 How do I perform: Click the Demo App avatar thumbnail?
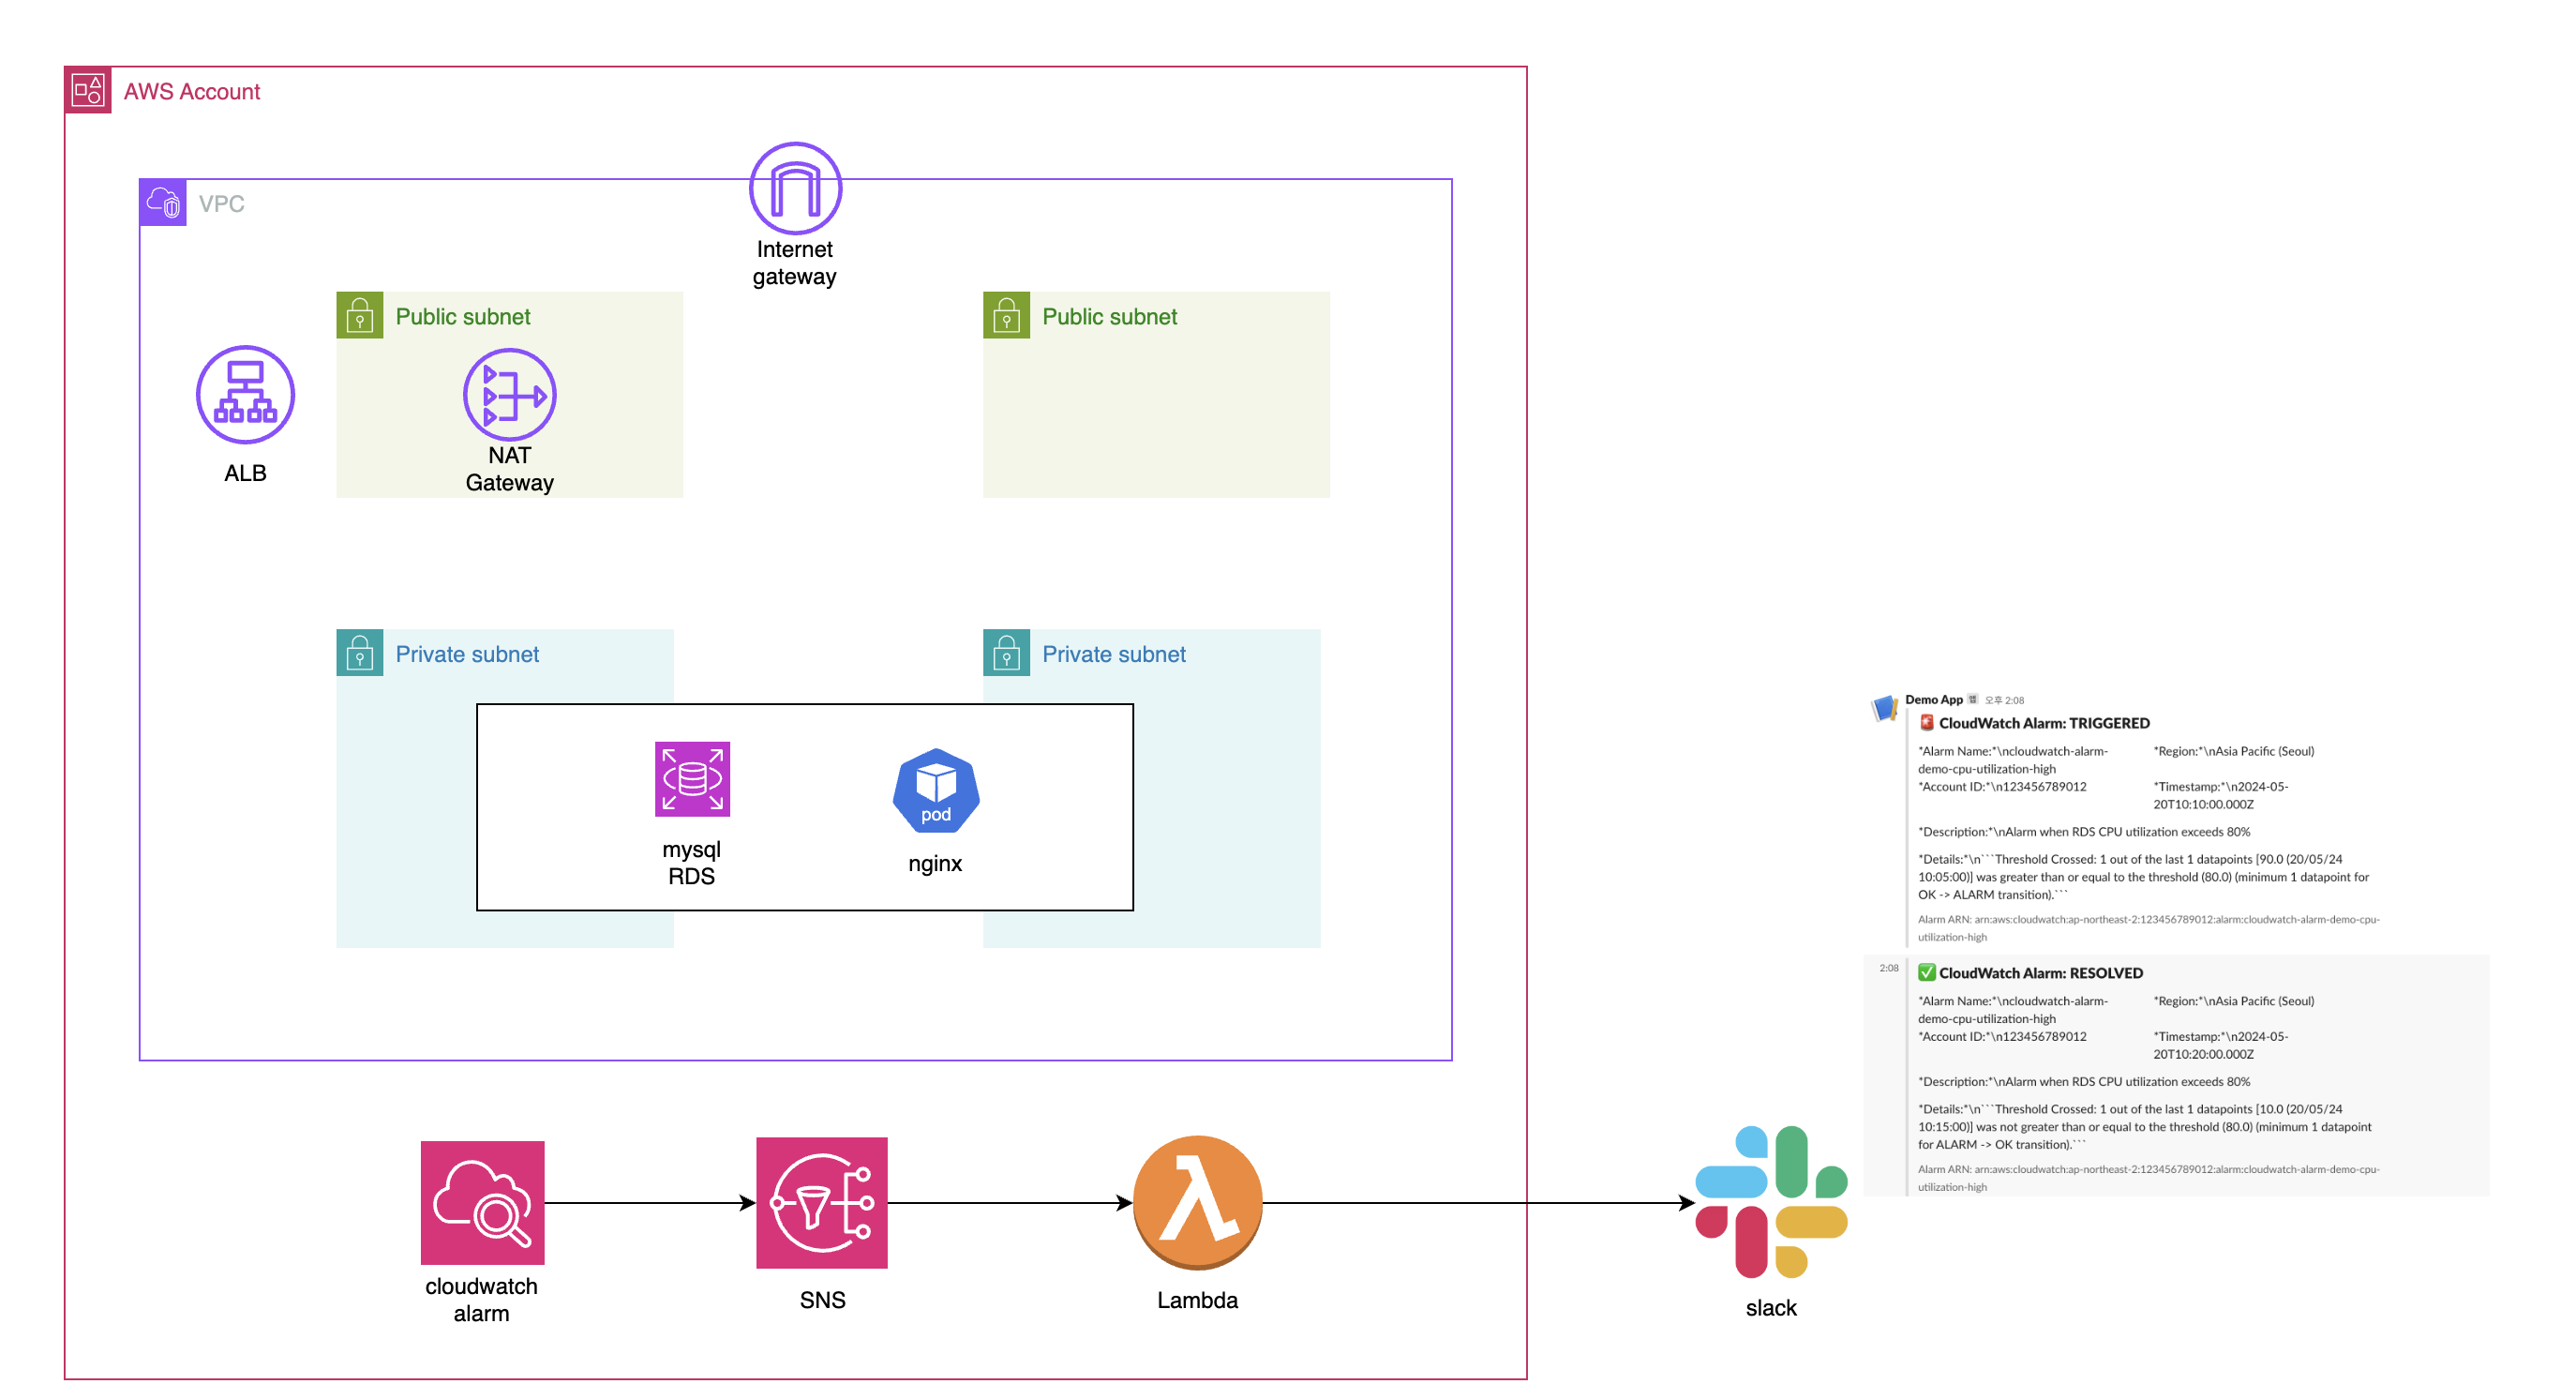(x=1884, y=708)
